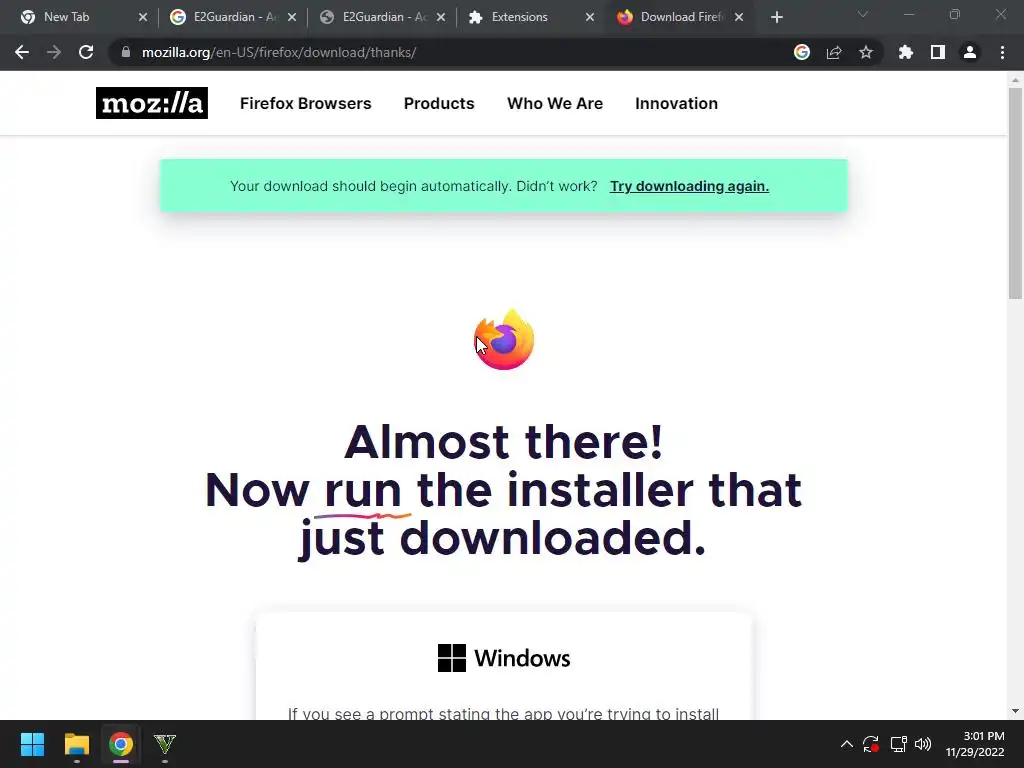Open the Extensions puzzle icon
Viewport: 1024px width, 768px height.
(906, 52)
